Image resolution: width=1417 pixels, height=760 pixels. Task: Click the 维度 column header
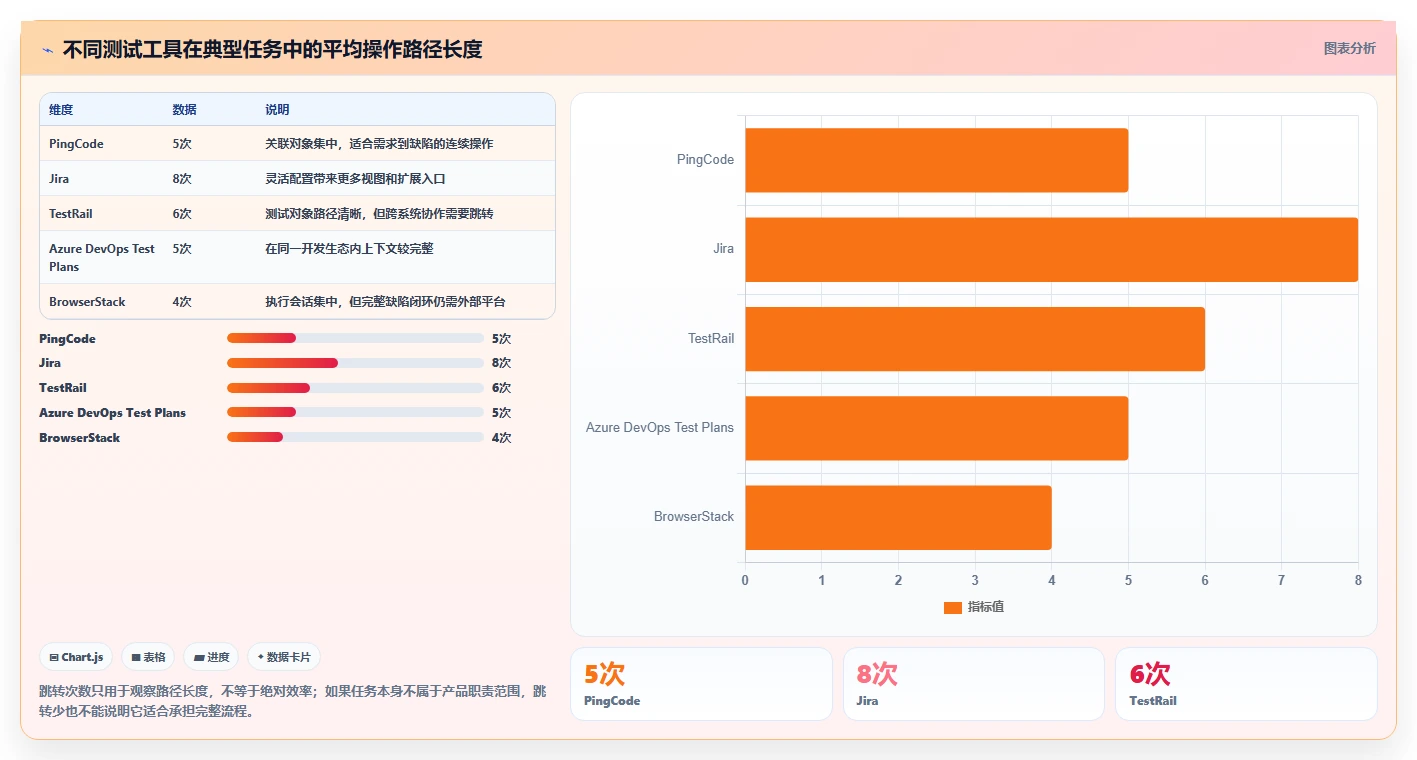[61, 110]
